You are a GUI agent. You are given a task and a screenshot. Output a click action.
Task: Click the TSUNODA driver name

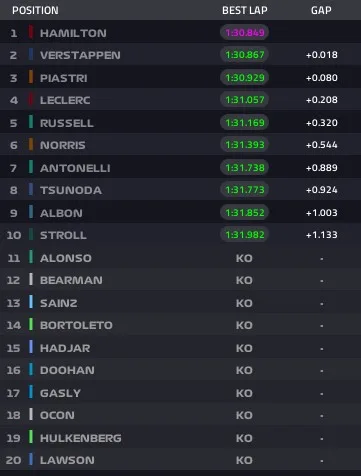coord(71,190)
